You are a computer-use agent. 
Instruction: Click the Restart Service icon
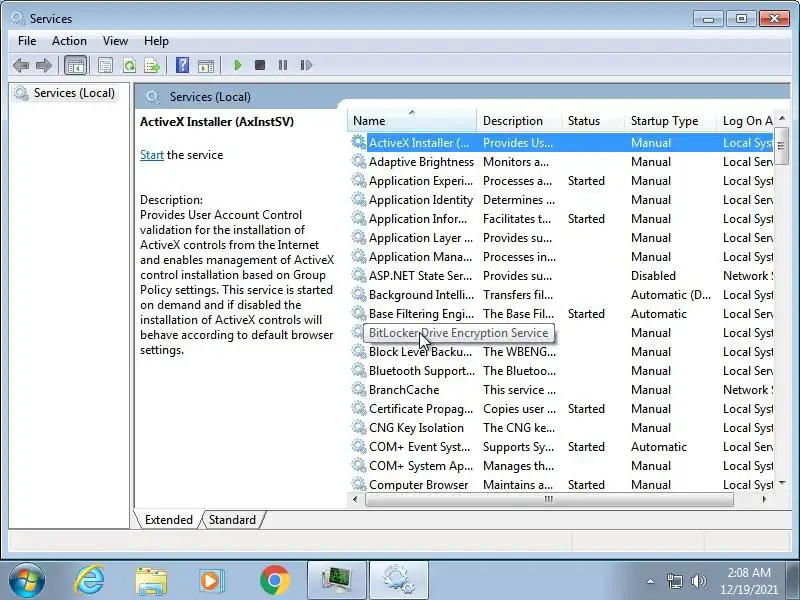pyautogui.click(x=306, y=65)
